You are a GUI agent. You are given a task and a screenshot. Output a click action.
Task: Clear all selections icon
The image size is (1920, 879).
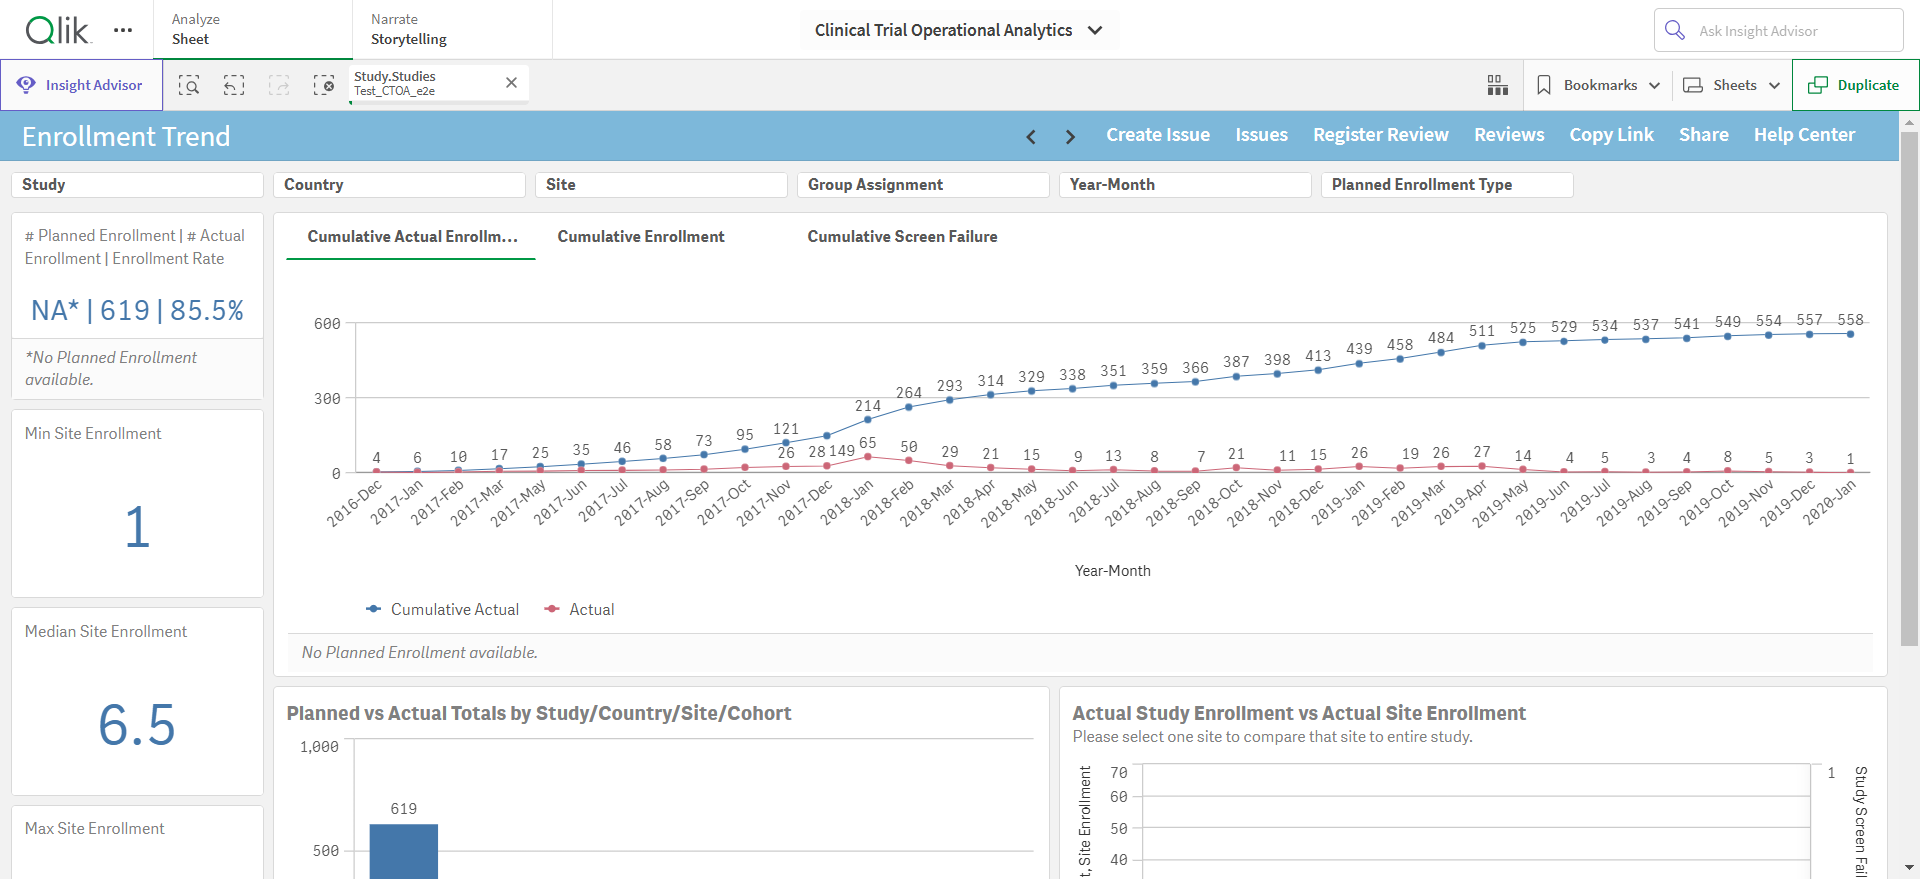pyautogui.click(x=324, y=85)
